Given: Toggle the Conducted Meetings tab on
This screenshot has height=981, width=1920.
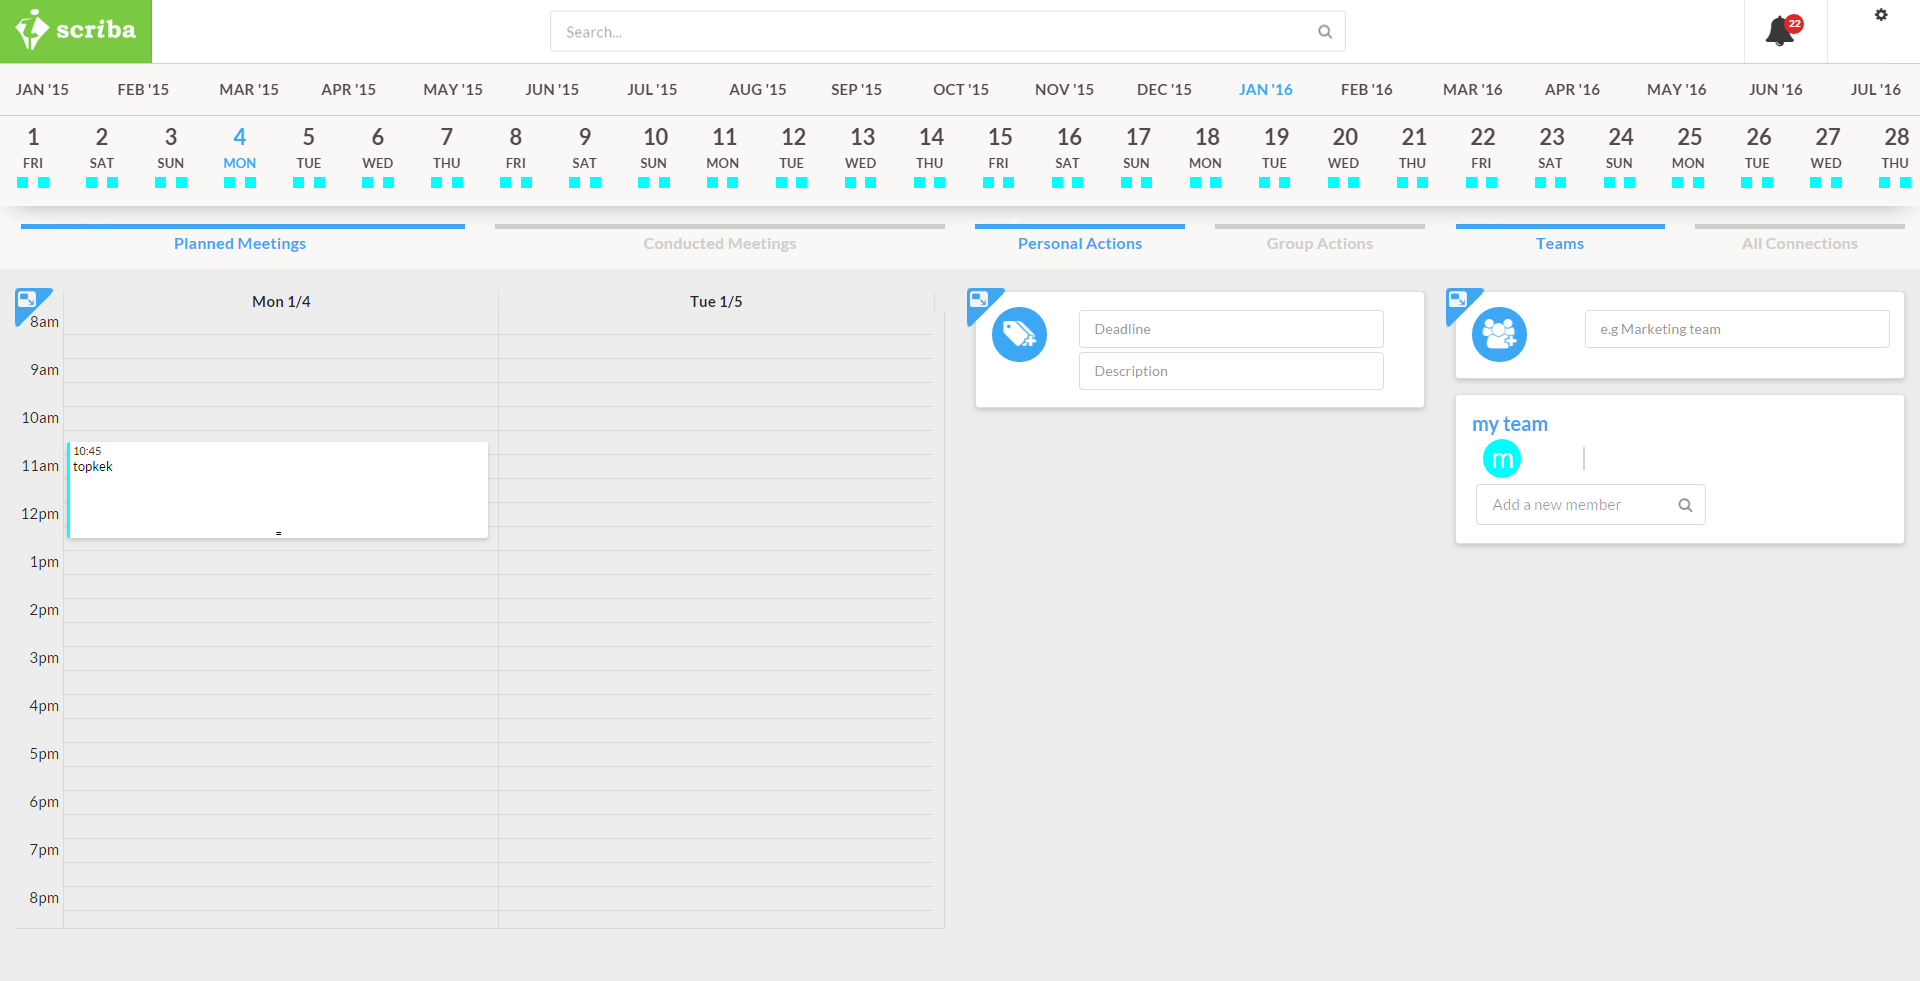Looking at the screenshot, I should 719,243.
